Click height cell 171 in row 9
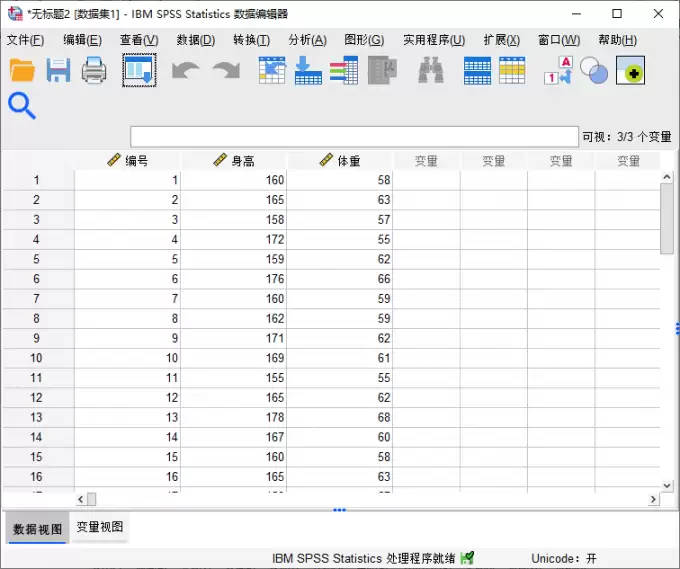Screen dimensions: 680x569 (234, 338)
